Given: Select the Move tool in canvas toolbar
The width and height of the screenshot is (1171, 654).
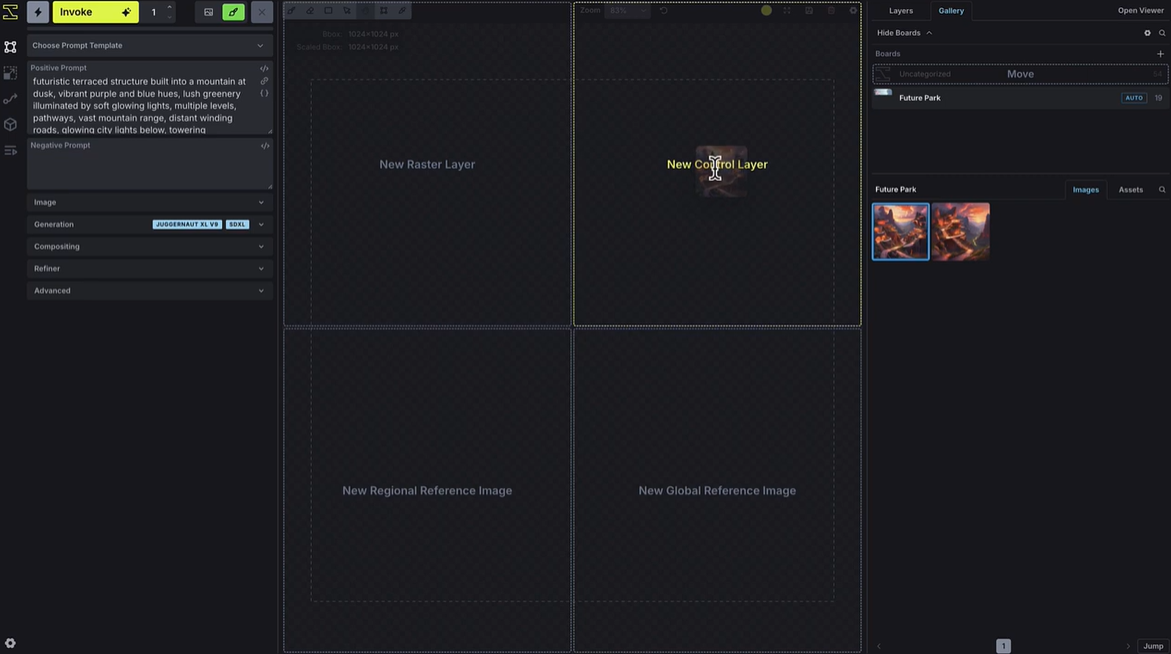Looking at the screenshot, I should [x=347, y=10].
